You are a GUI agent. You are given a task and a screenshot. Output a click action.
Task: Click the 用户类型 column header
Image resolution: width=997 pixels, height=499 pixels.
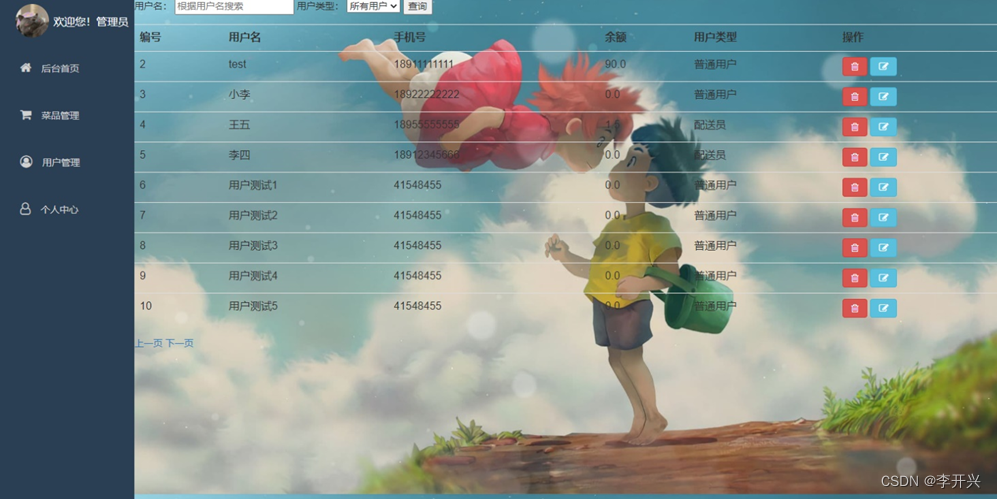coord(715,37)
